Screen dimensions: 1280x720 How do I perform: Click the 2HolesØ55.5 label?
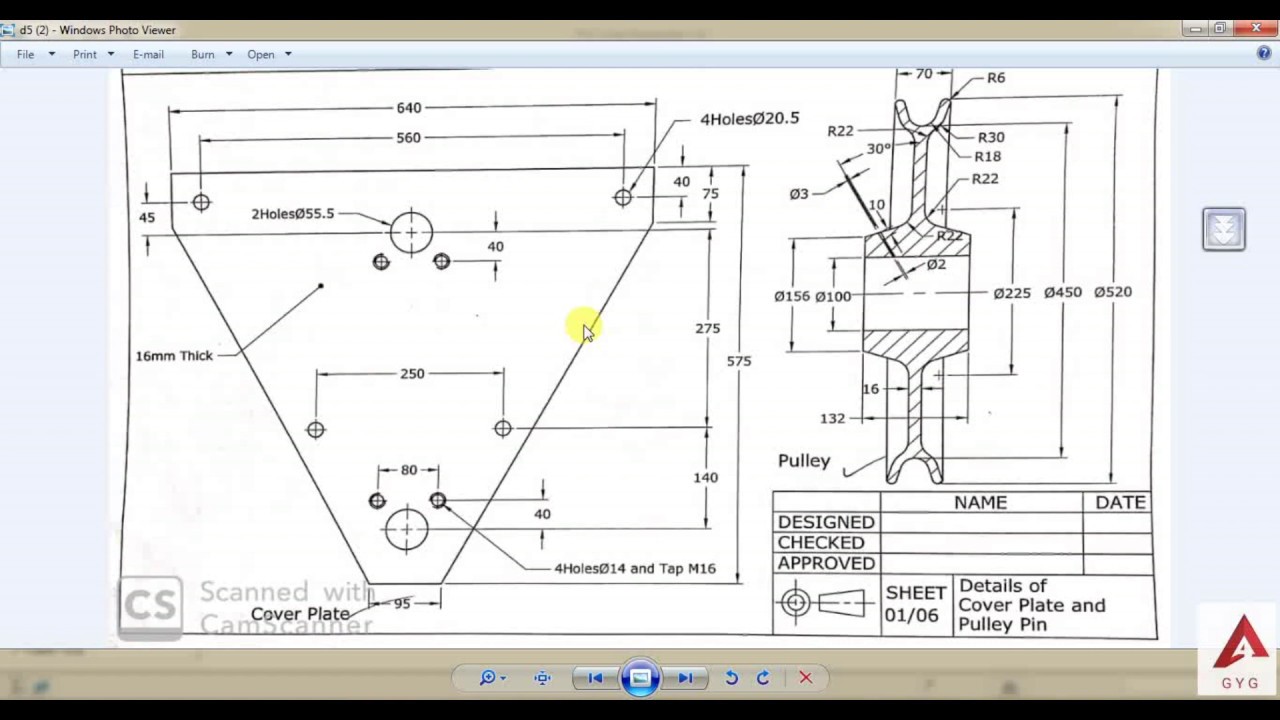[x=293, y=214]
